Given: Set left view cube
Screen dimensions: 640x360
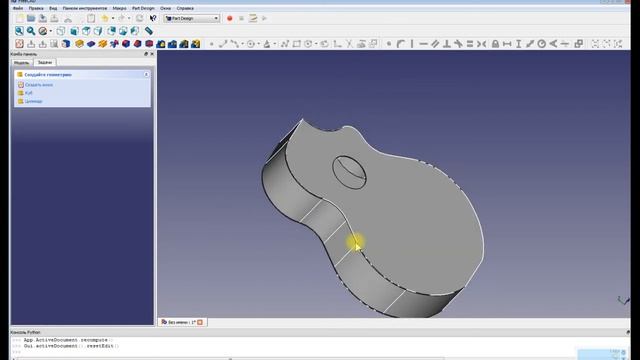Looking at the screenshot, I should tap(135, 31).
